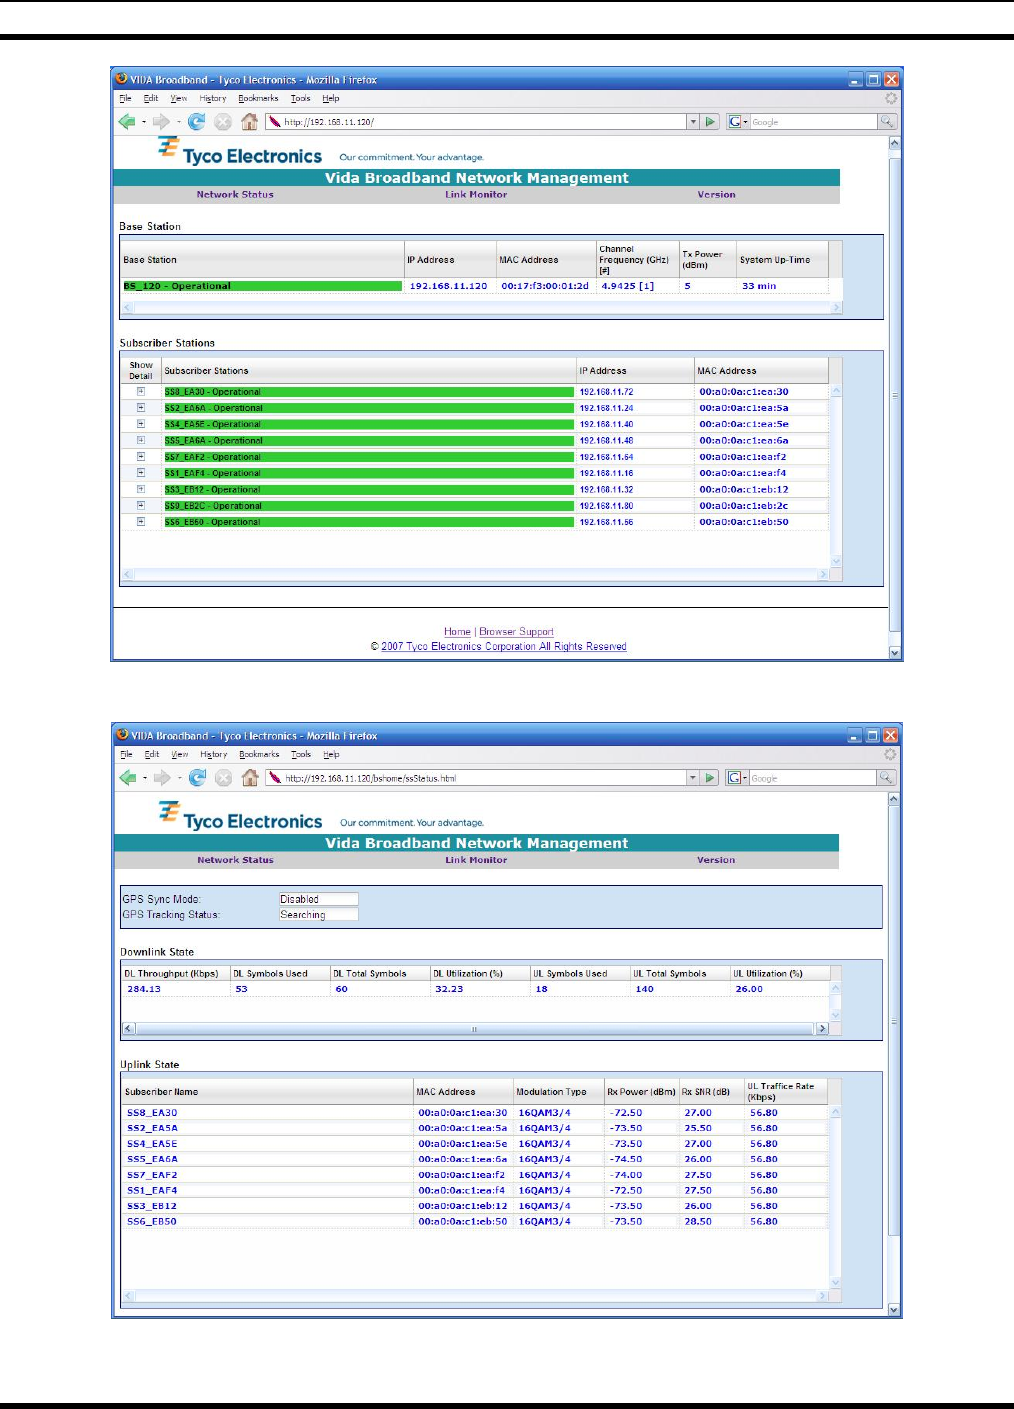Open View menu in the ssStatus.html window

pyautogui.click(x=180, y=754)
